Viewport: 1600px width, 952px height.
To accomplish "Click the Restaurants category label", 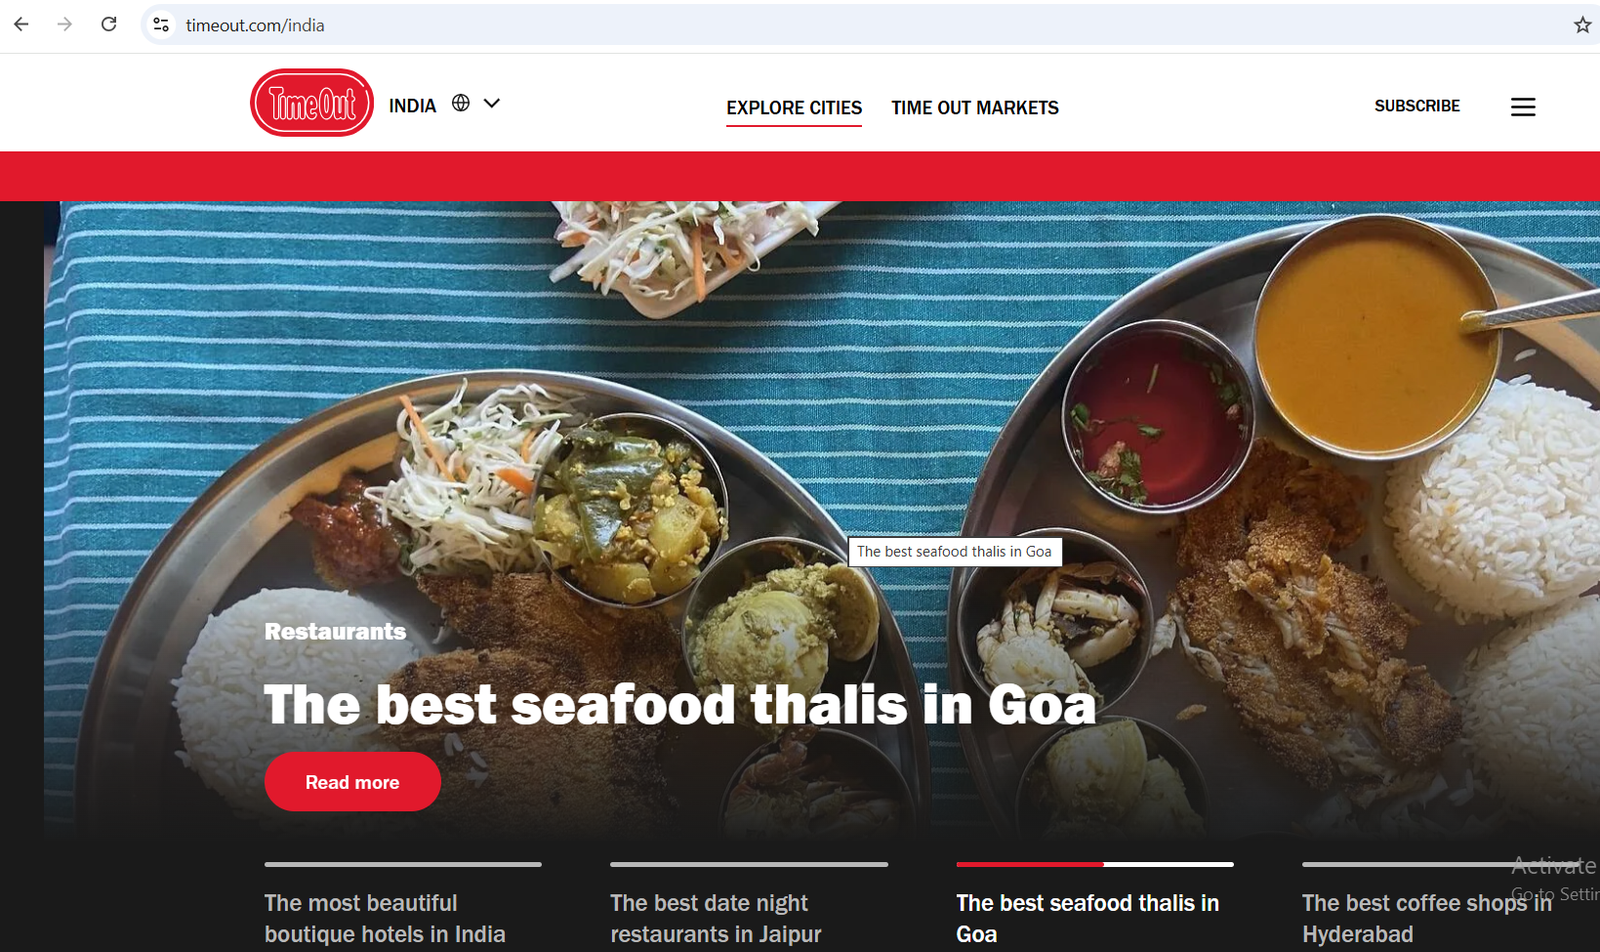I will pos(335,632).
